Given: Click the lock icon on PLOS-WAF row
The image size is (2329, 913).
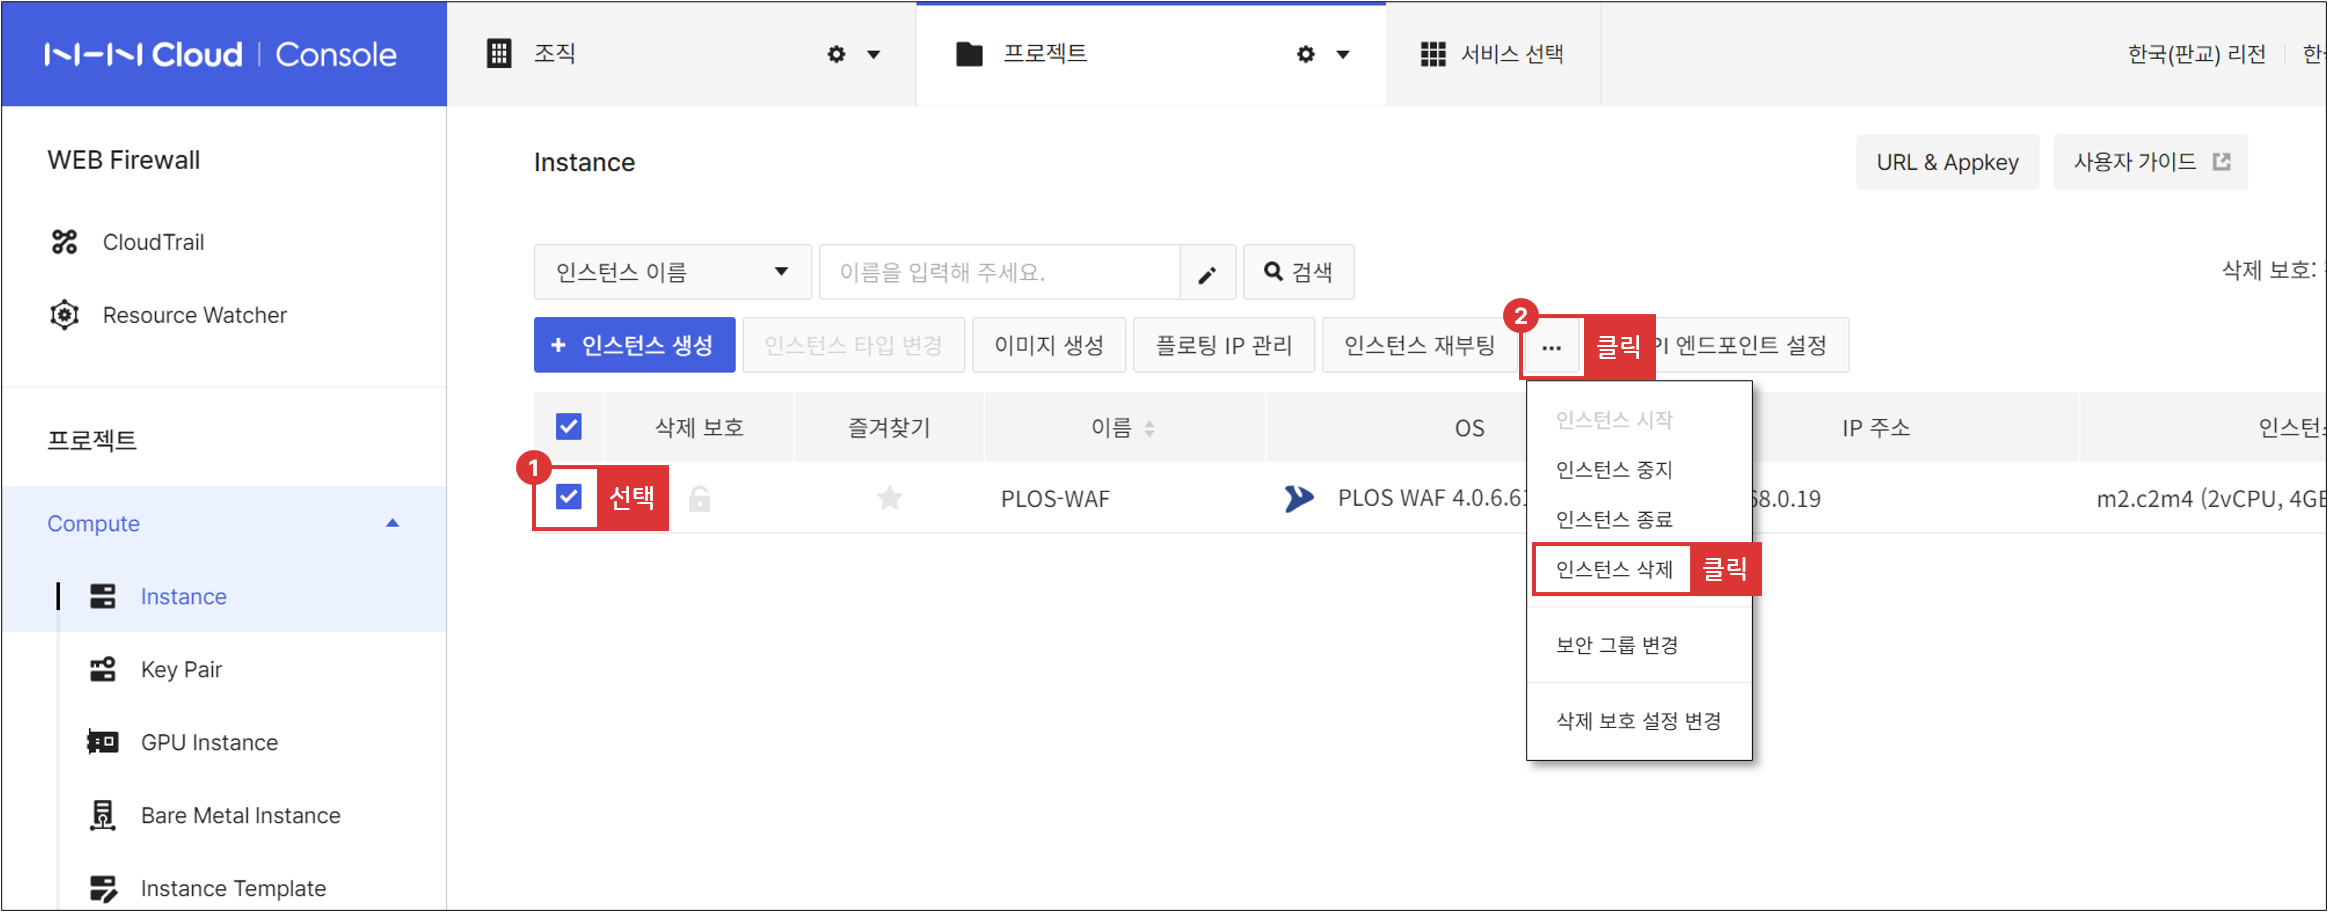Looking at the screenshot, I should 699,498.
